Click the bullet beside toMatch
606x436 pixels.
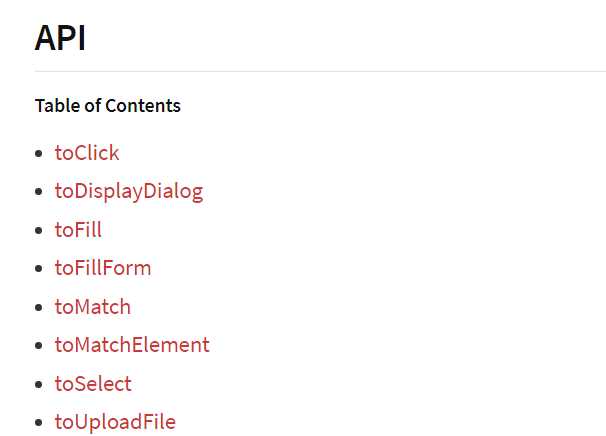pos(38,307)
